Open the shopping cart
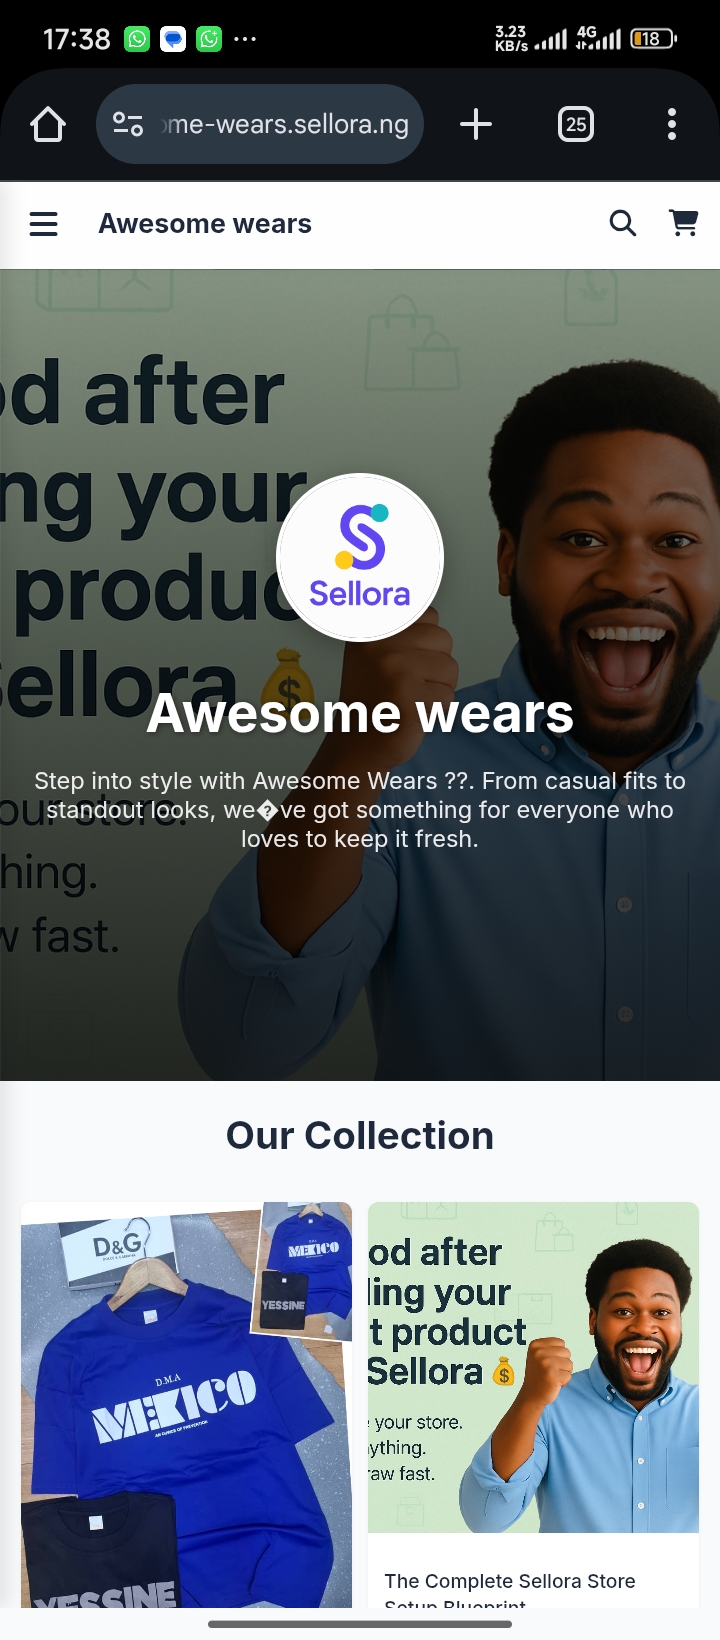 click(x=684, y=223)
